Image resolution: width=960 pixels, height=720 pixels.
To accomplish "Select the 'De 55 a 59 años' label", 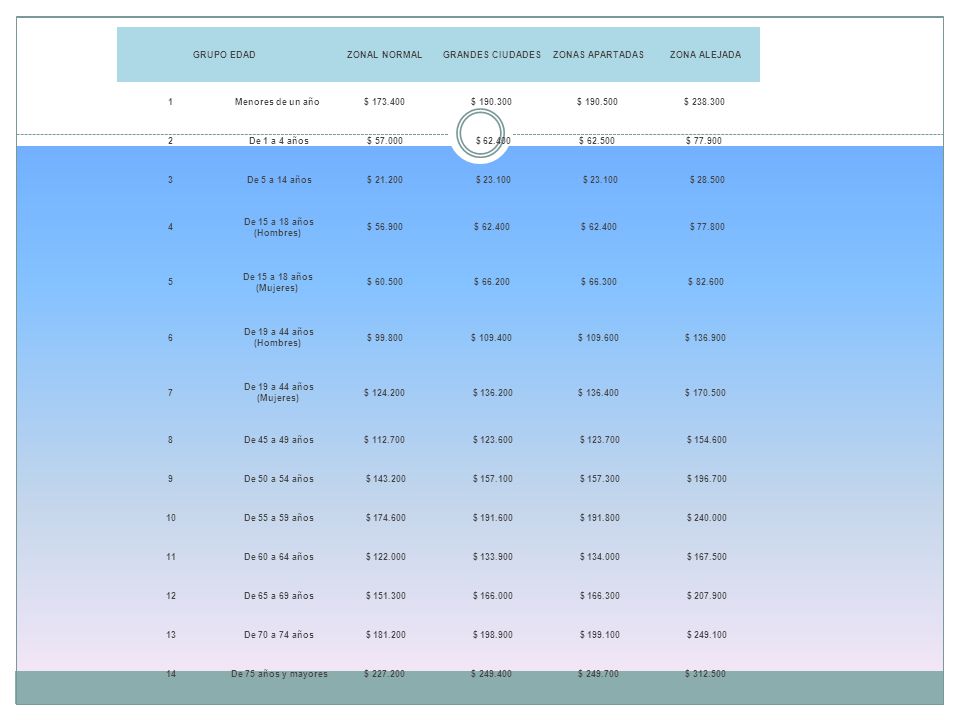I will (279, 518).
